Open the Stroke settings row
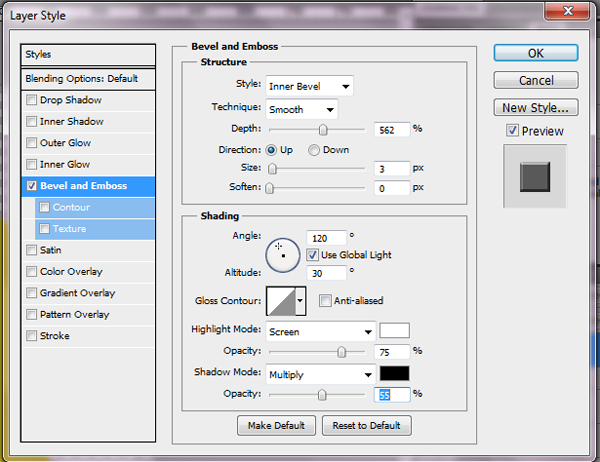The height and width of the screenshot is (462, 600). tap(88, 336)
